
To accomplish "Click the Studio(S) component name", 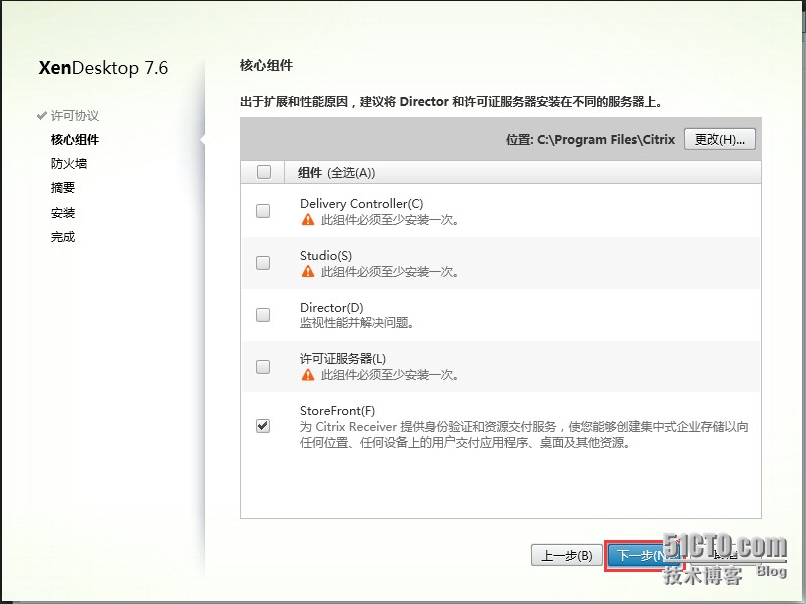I will (326, 255).
